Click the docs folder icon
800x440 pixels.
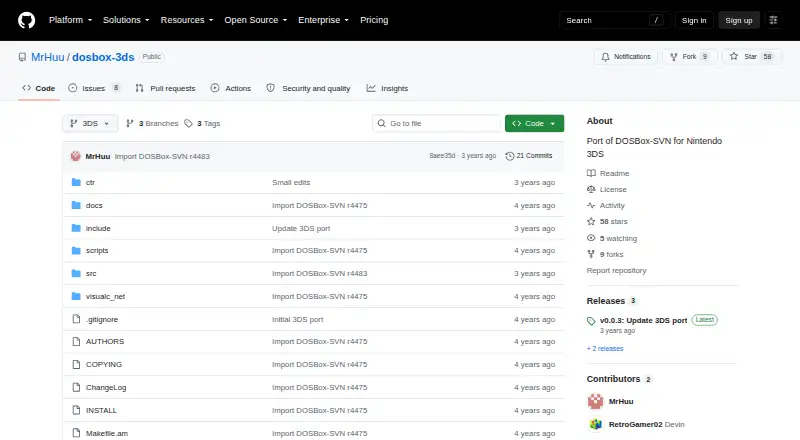(76, 205)
